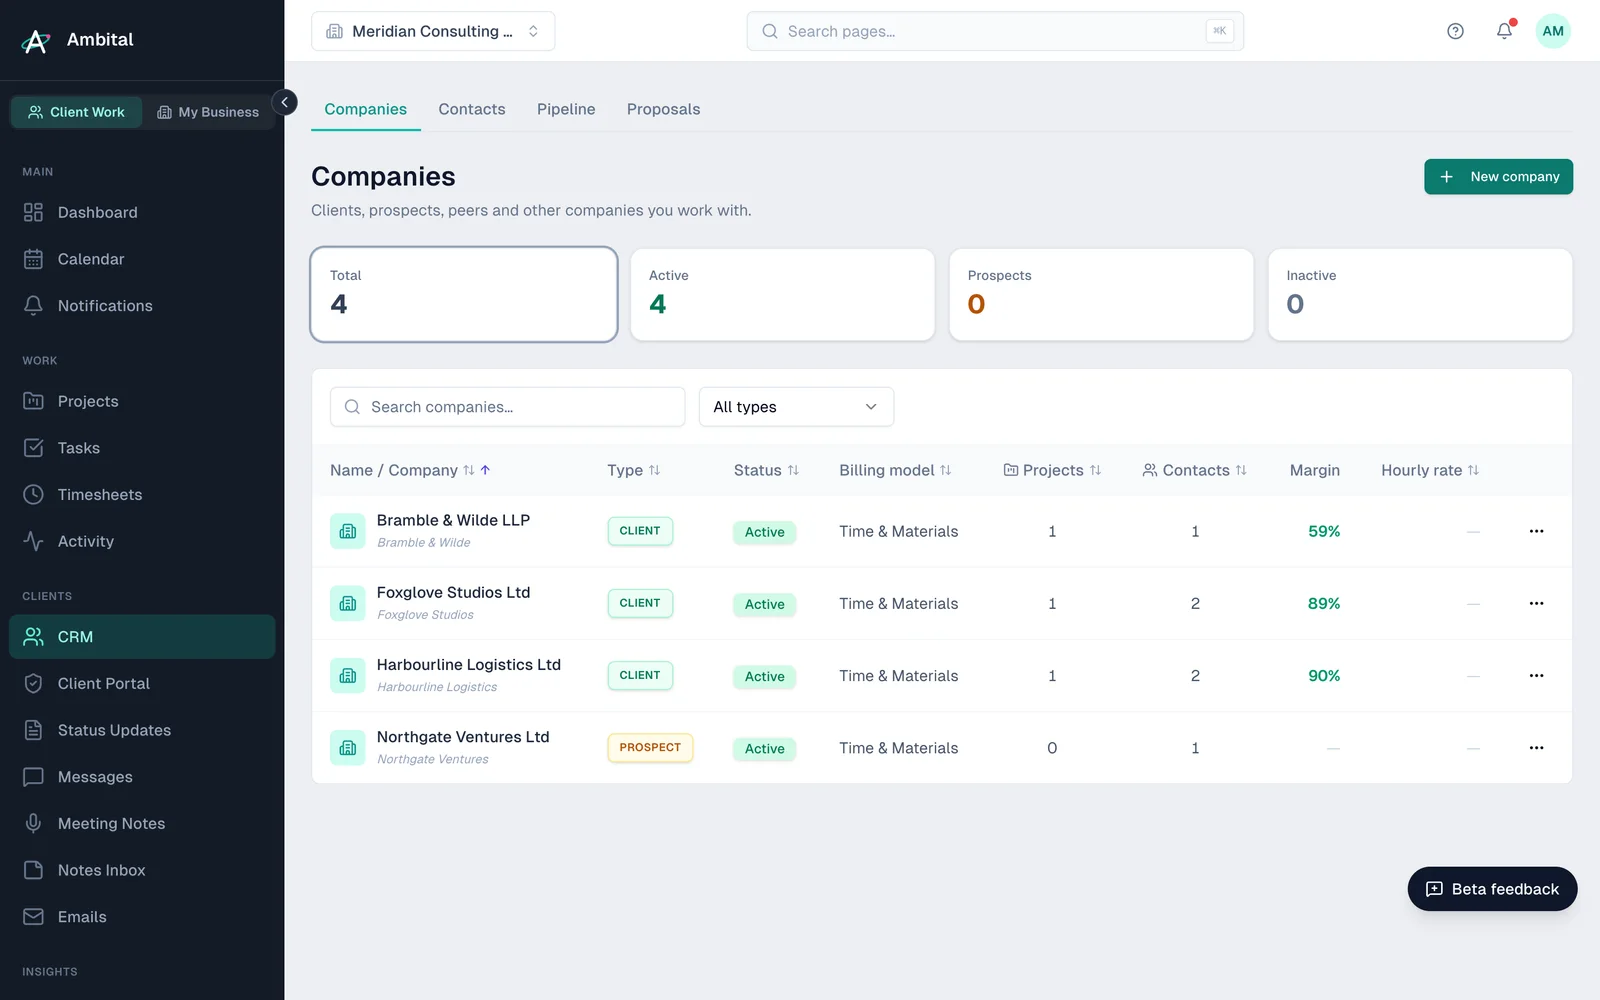This screenshot has height=1000, width=1600.
Task: Focus the Search pages field
Action: point(995,31)
